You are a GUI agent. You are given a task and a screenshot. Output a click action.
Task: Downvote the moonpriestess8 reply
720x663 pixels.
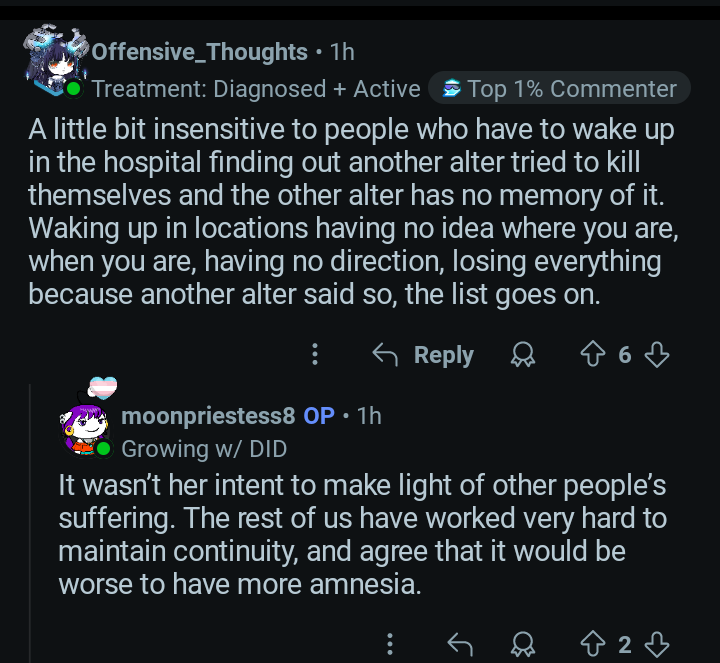pyautogui.click(x=657, y=643)
